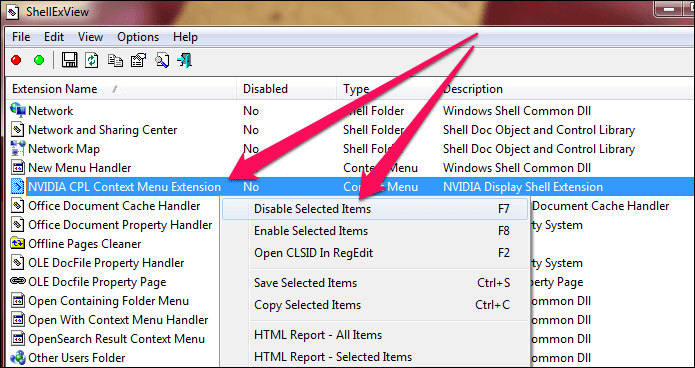Click the Open Containing Folder Menu icon

tap(18, 301)
